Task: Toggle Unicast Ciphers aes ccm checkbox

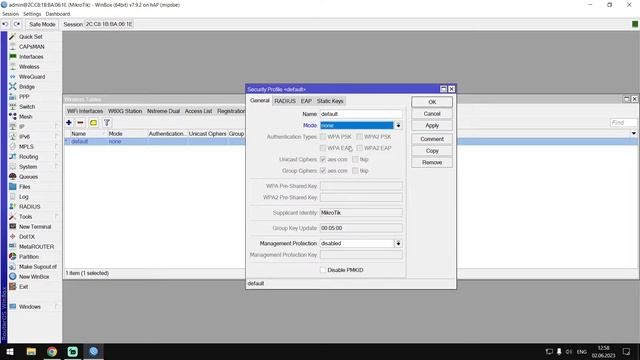Action: point(323,159)
